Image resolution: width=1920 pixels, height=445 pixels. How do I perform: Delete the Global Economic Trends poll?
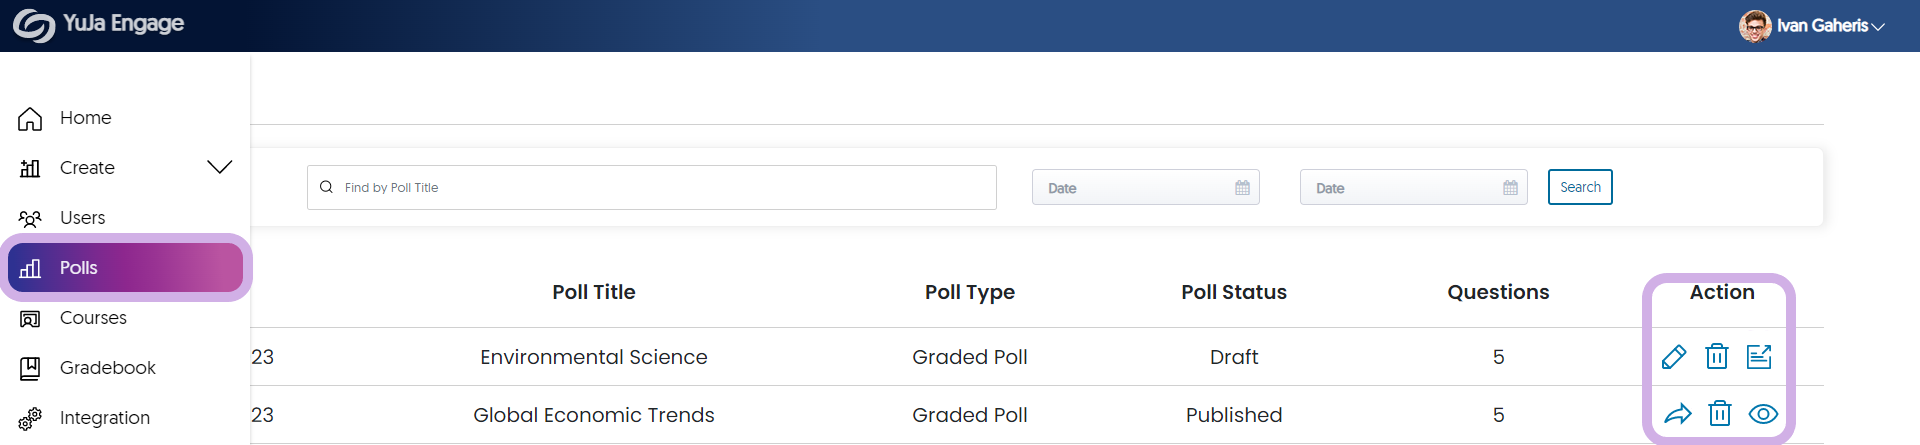click(1720, 413)
